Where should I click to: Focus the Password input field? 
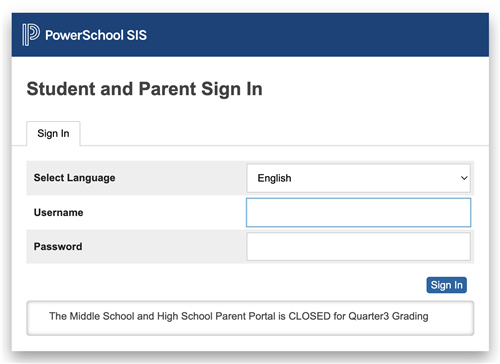[358, 247]
